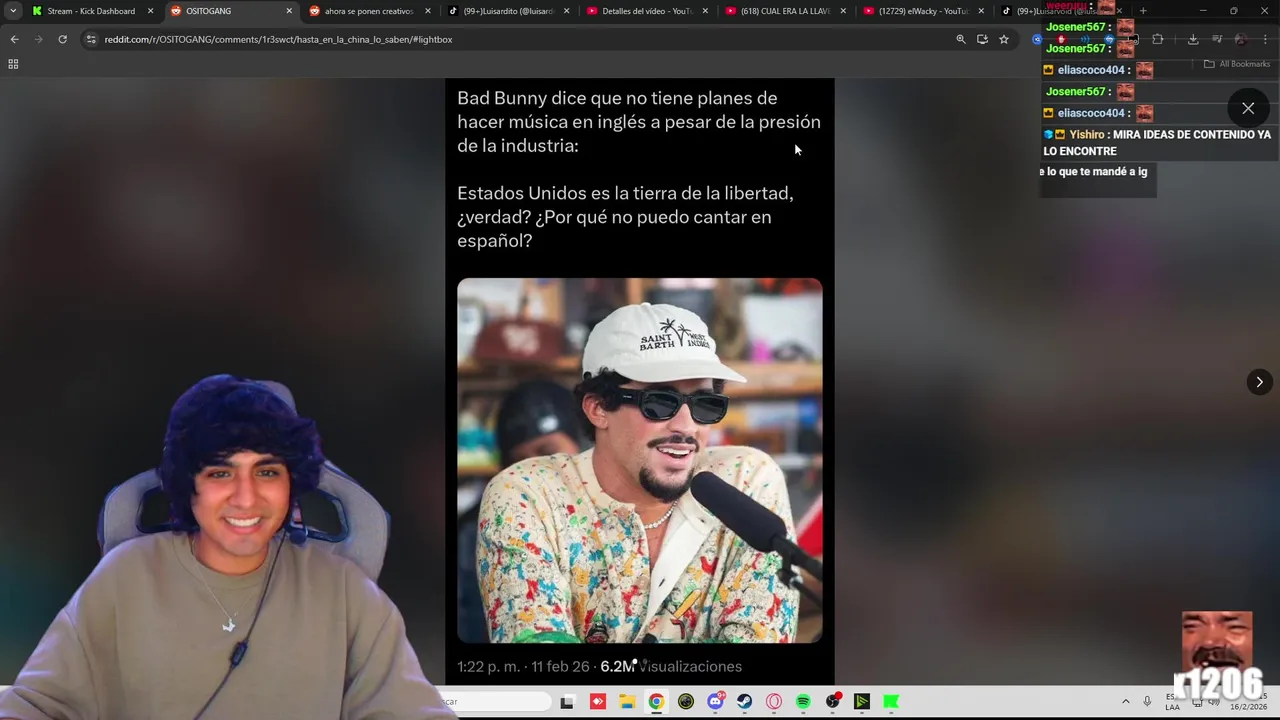Close the elWacky YouTube tab
This screenshot has width=1280, height=720.
click(981, 11)
